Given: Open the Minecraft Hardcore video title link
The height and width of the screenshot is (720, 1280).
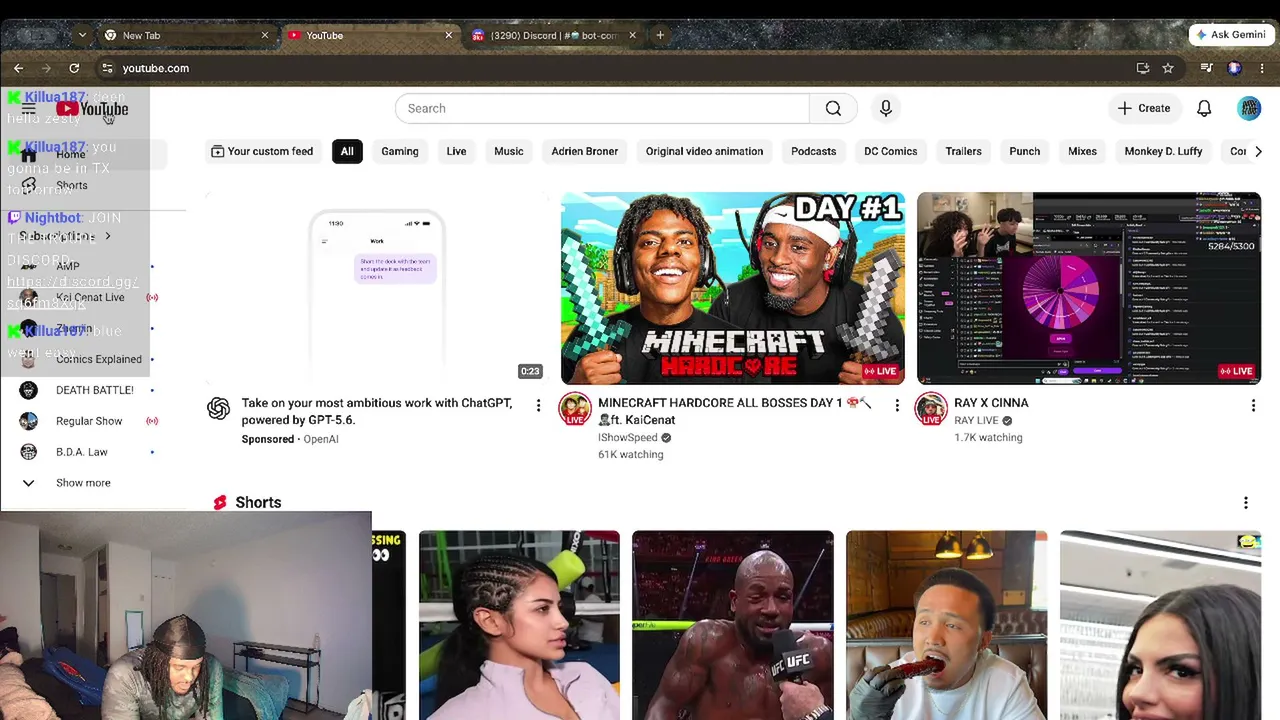Looking at the screenshot, I should 736,411.
